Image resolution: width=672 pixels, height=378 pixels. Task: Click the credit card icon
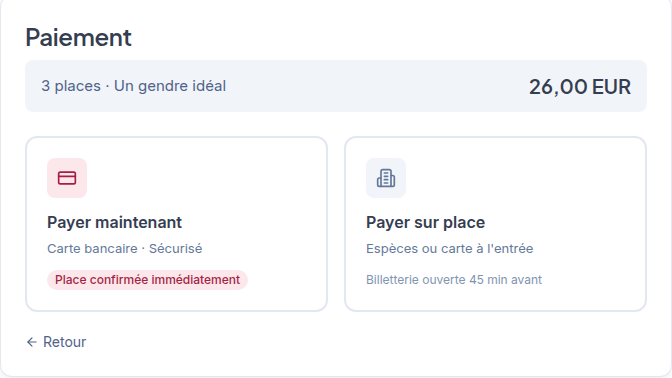point(67,178)
